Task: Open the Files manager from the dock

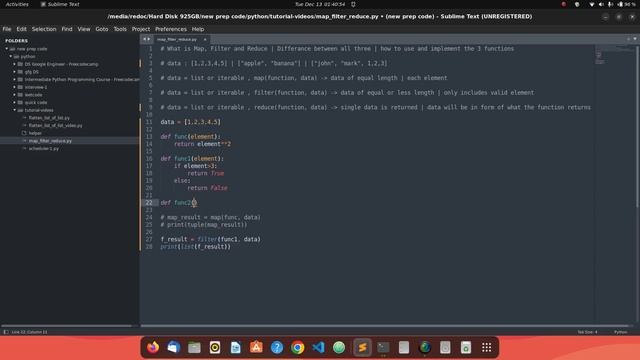Action: (194, 347)
